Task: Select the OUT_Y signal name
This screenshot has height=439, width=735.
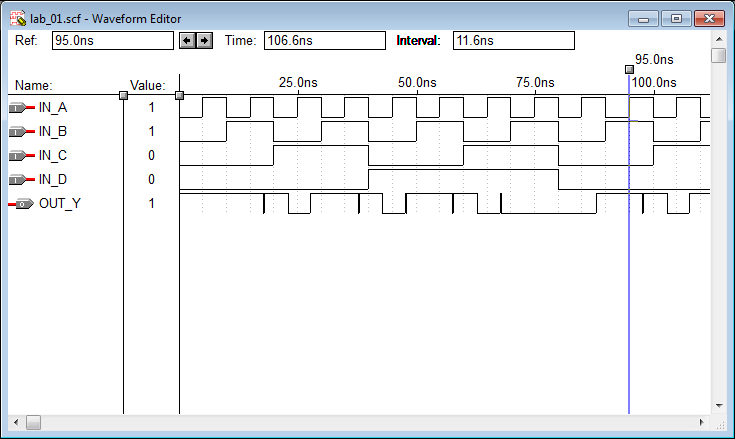Action: pos(60,204)
